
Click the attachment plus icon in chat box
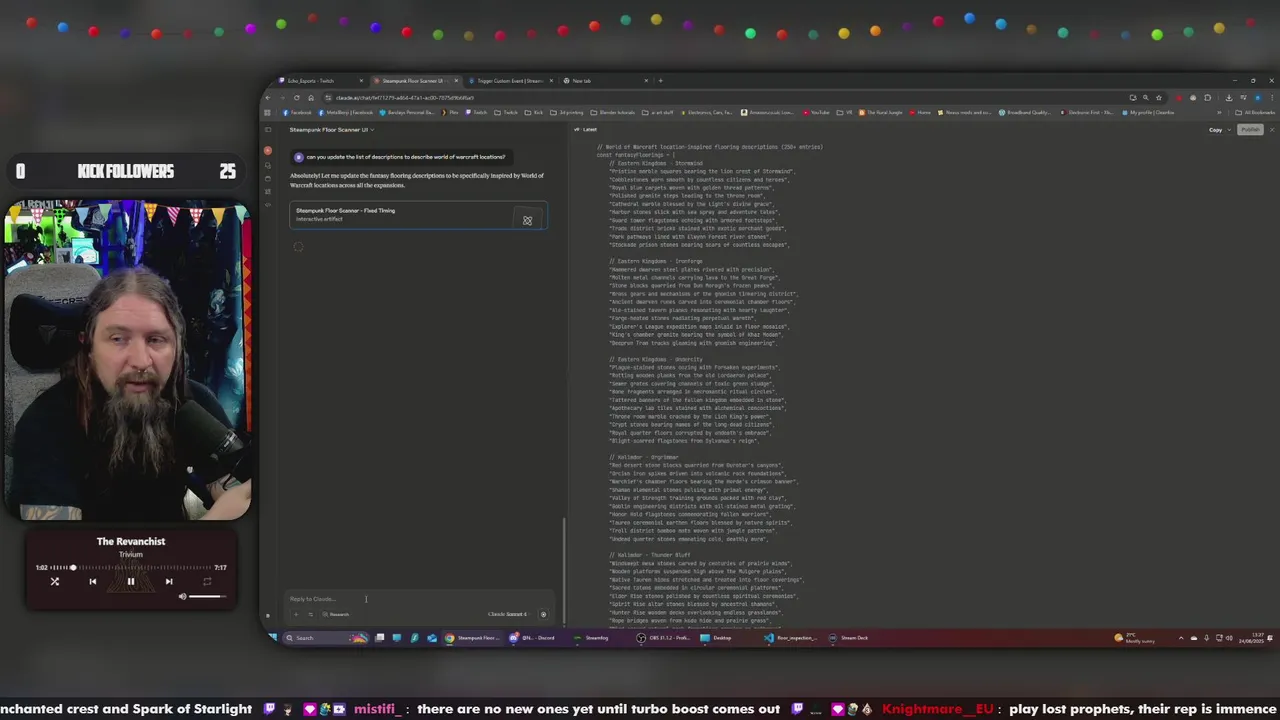(296, 614)
